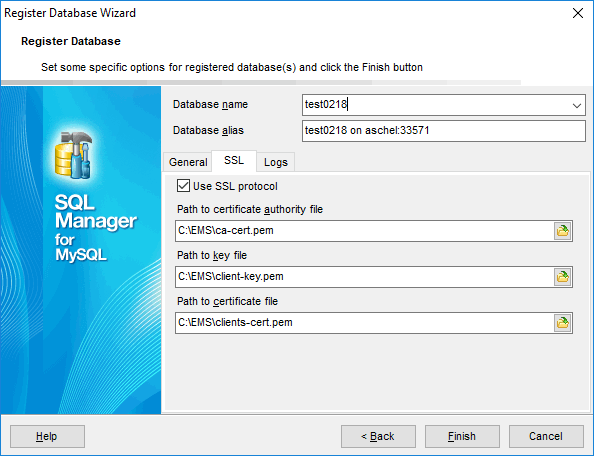Viewport: 594px width, 456px height.
Task: Click the 'Database name' label
Action: pyautogui.click(x=210, y=105)
